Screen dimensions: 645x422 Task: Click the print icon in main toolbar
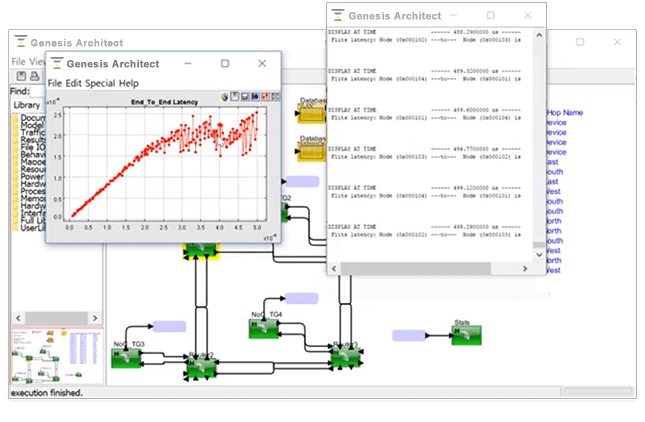(35, 76)
